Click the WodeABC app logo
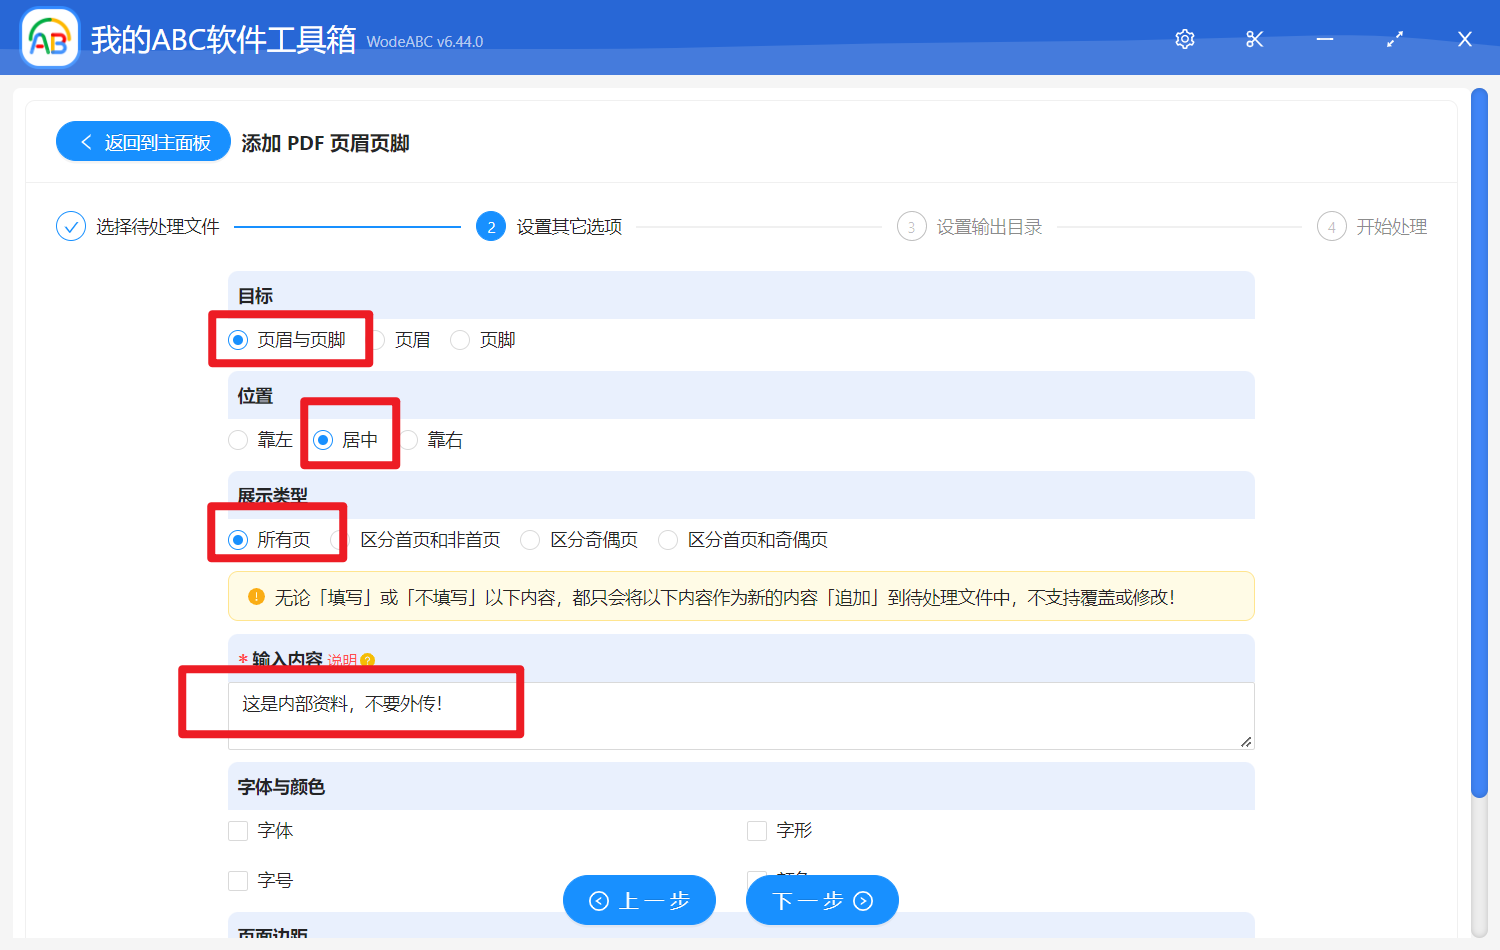 (x=50, y=39)
